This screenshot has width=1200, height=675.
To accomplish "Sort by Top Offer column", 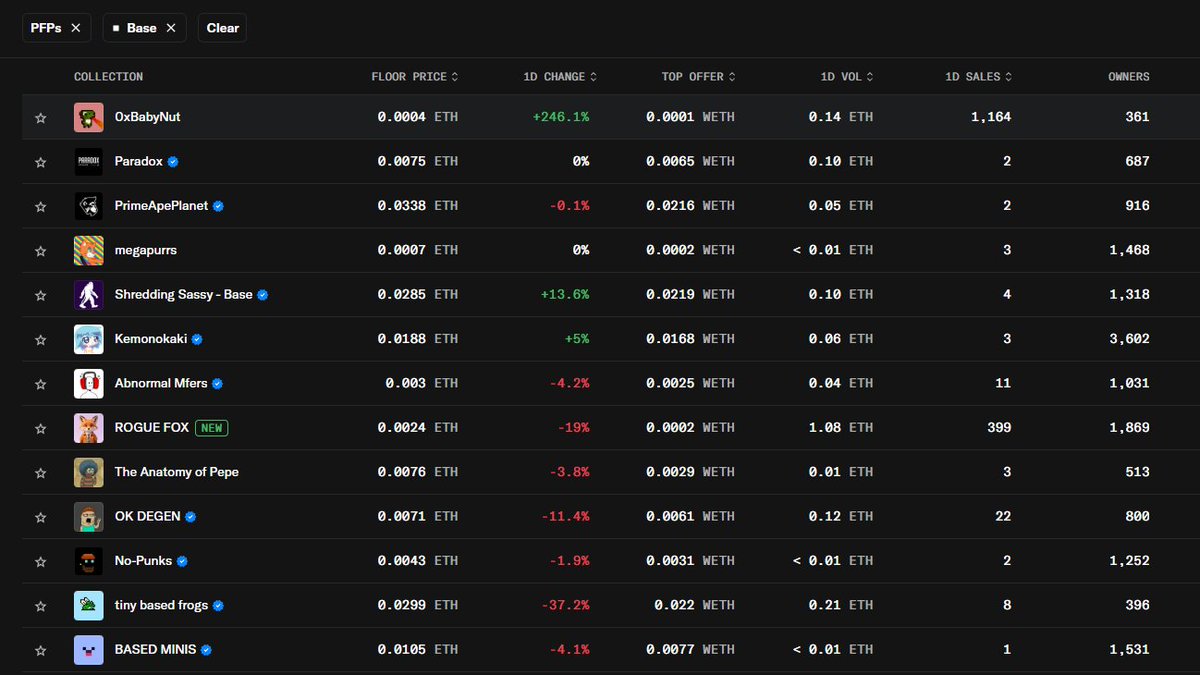I will point(699,77).
